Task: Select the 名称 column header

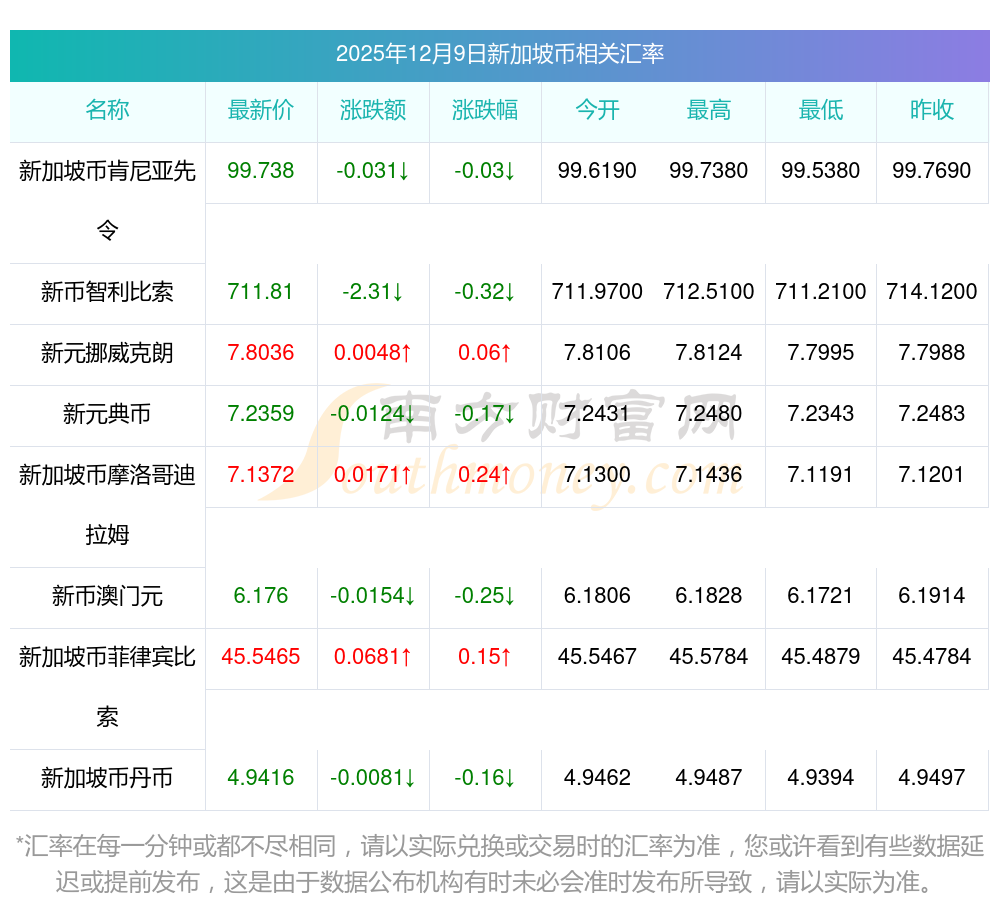Action: click(107, 111)
